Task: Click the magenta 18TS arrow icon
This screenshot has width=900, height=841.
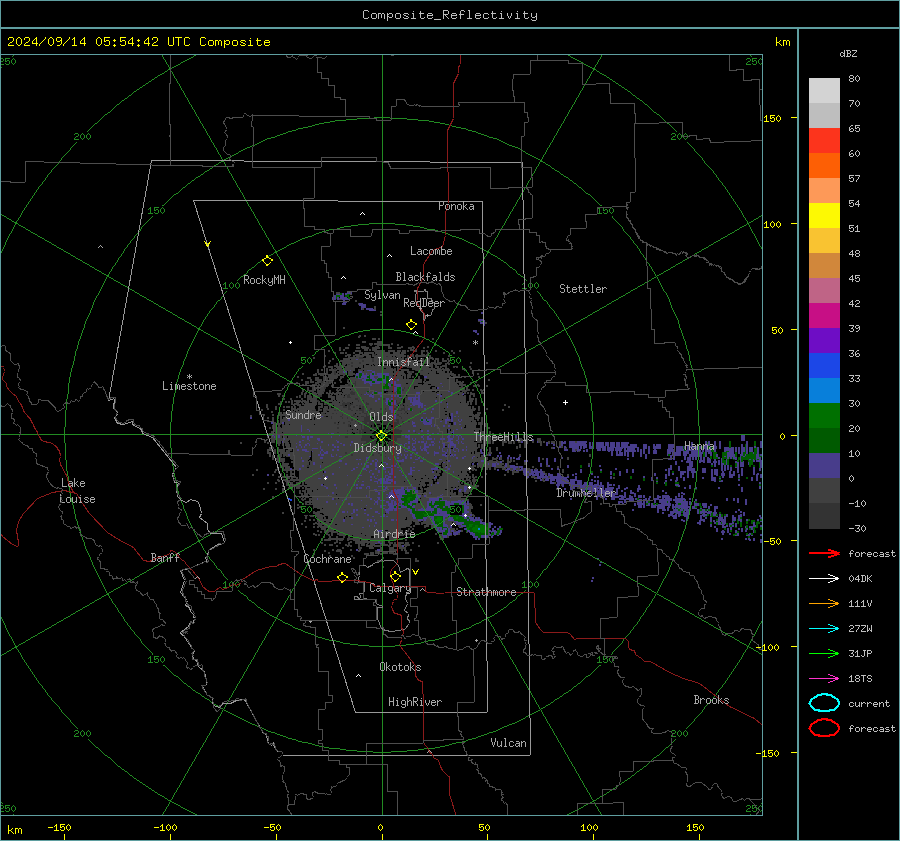Action: coord(824,679)
